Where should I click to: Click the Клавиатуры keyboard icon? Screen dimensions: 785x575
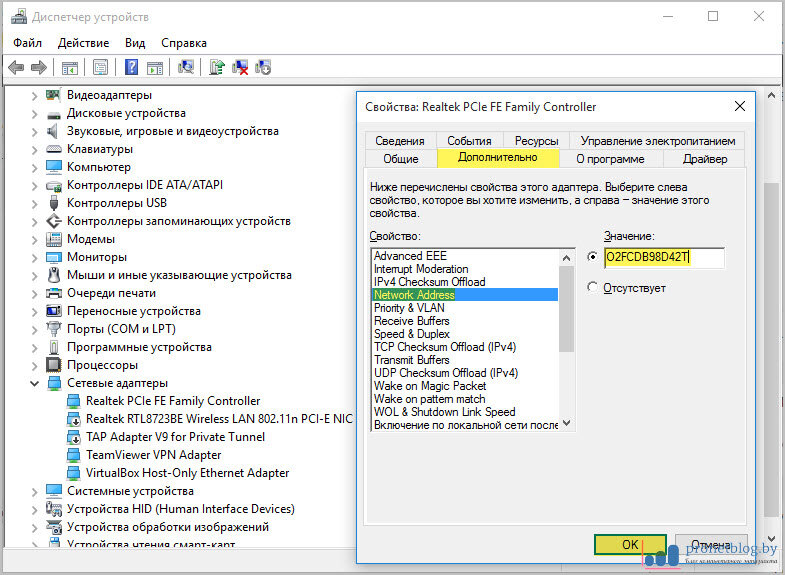(54, 149)
